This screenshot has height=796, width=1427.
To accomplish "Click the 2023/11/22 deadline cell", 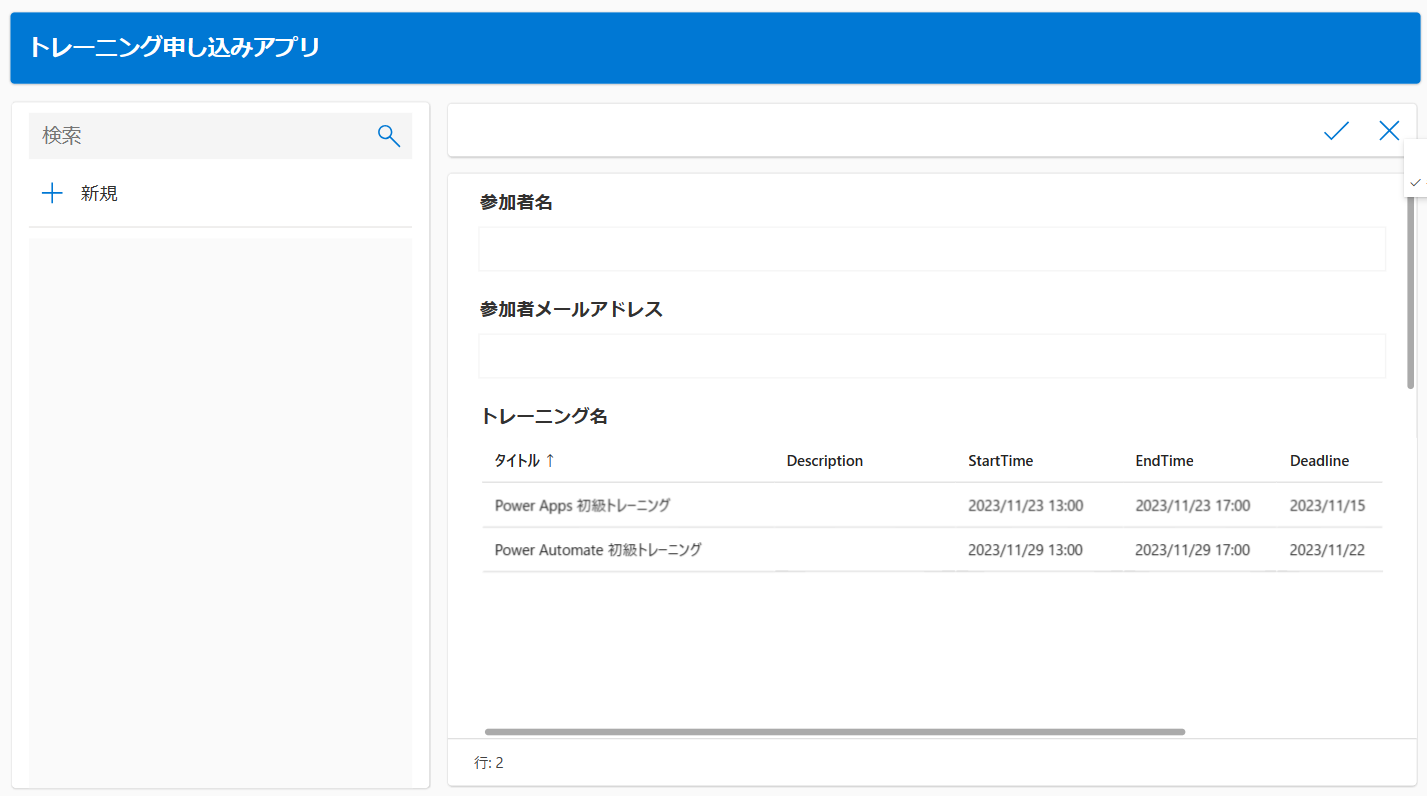I will click(x=1327, y=550).
